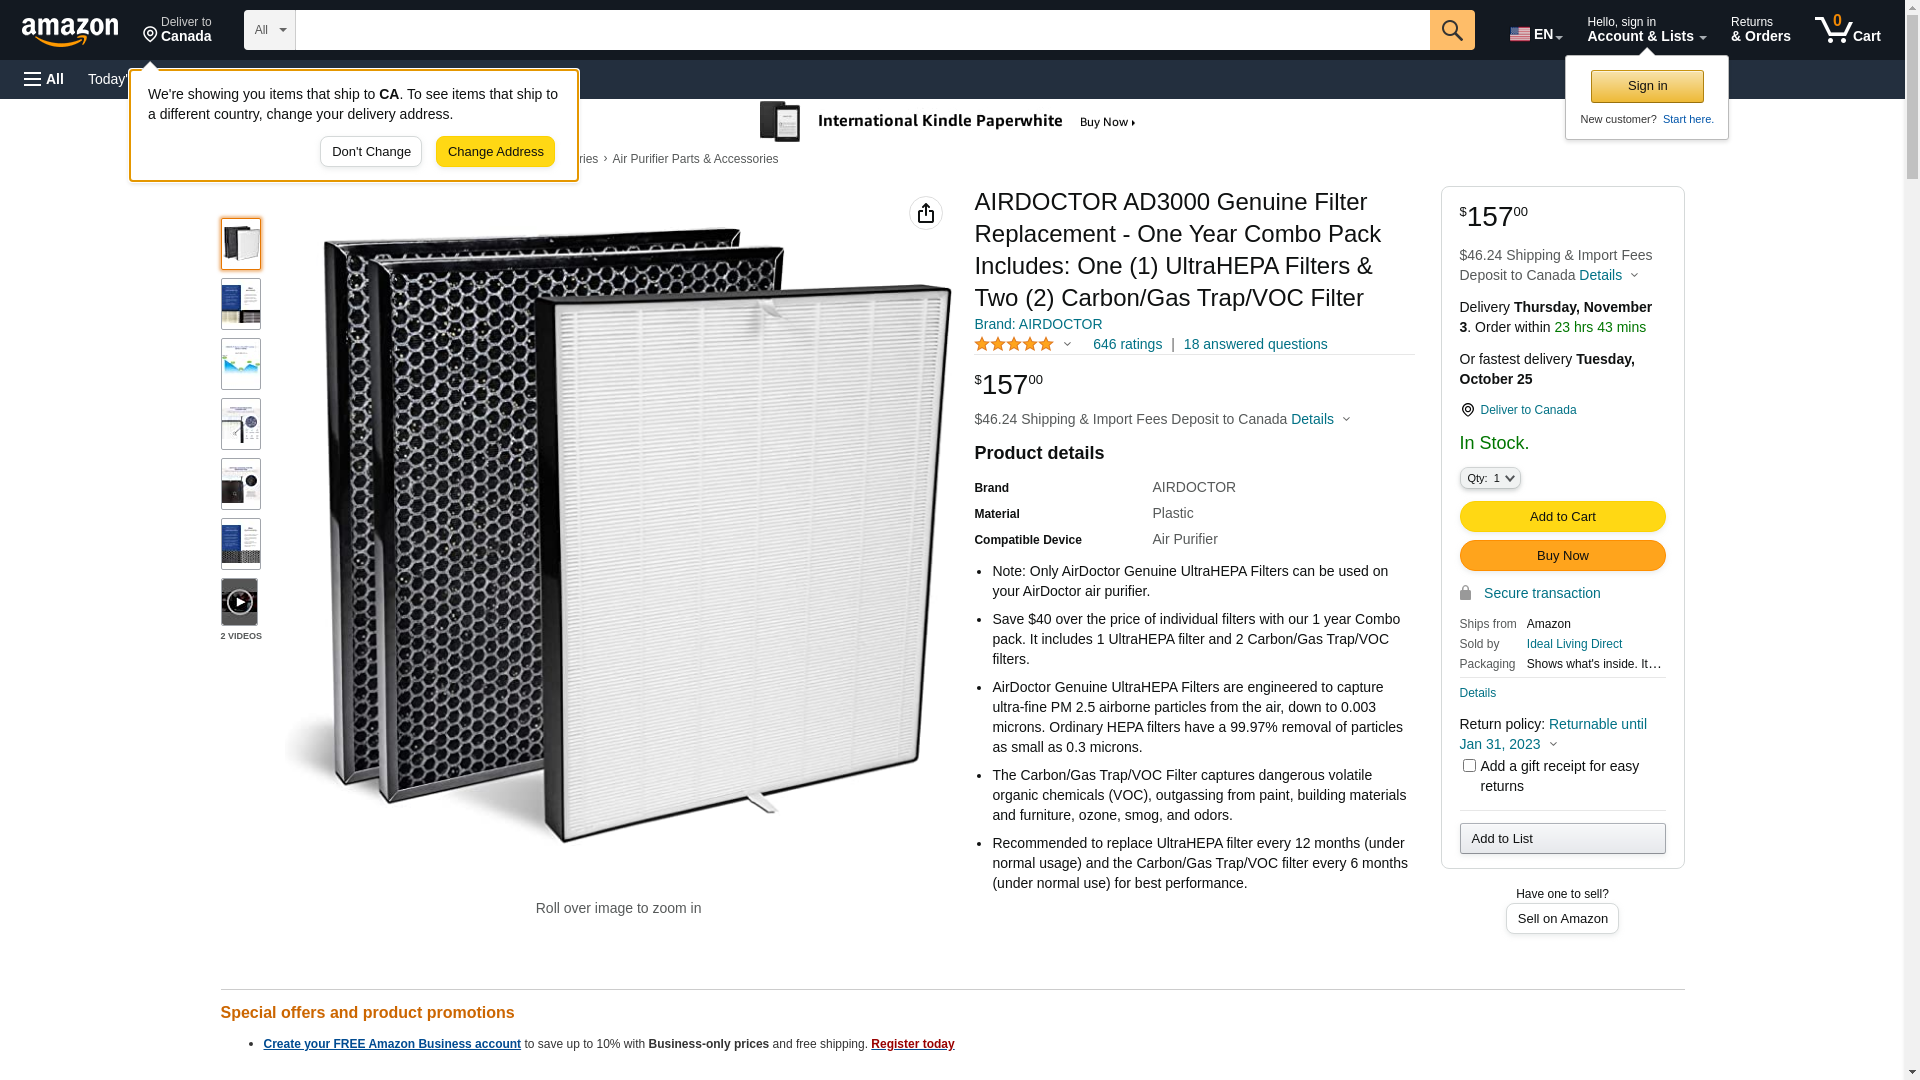Click the share icon on product image
The height and width of the screenshot is (1080, 1920).
coord(926,213)
